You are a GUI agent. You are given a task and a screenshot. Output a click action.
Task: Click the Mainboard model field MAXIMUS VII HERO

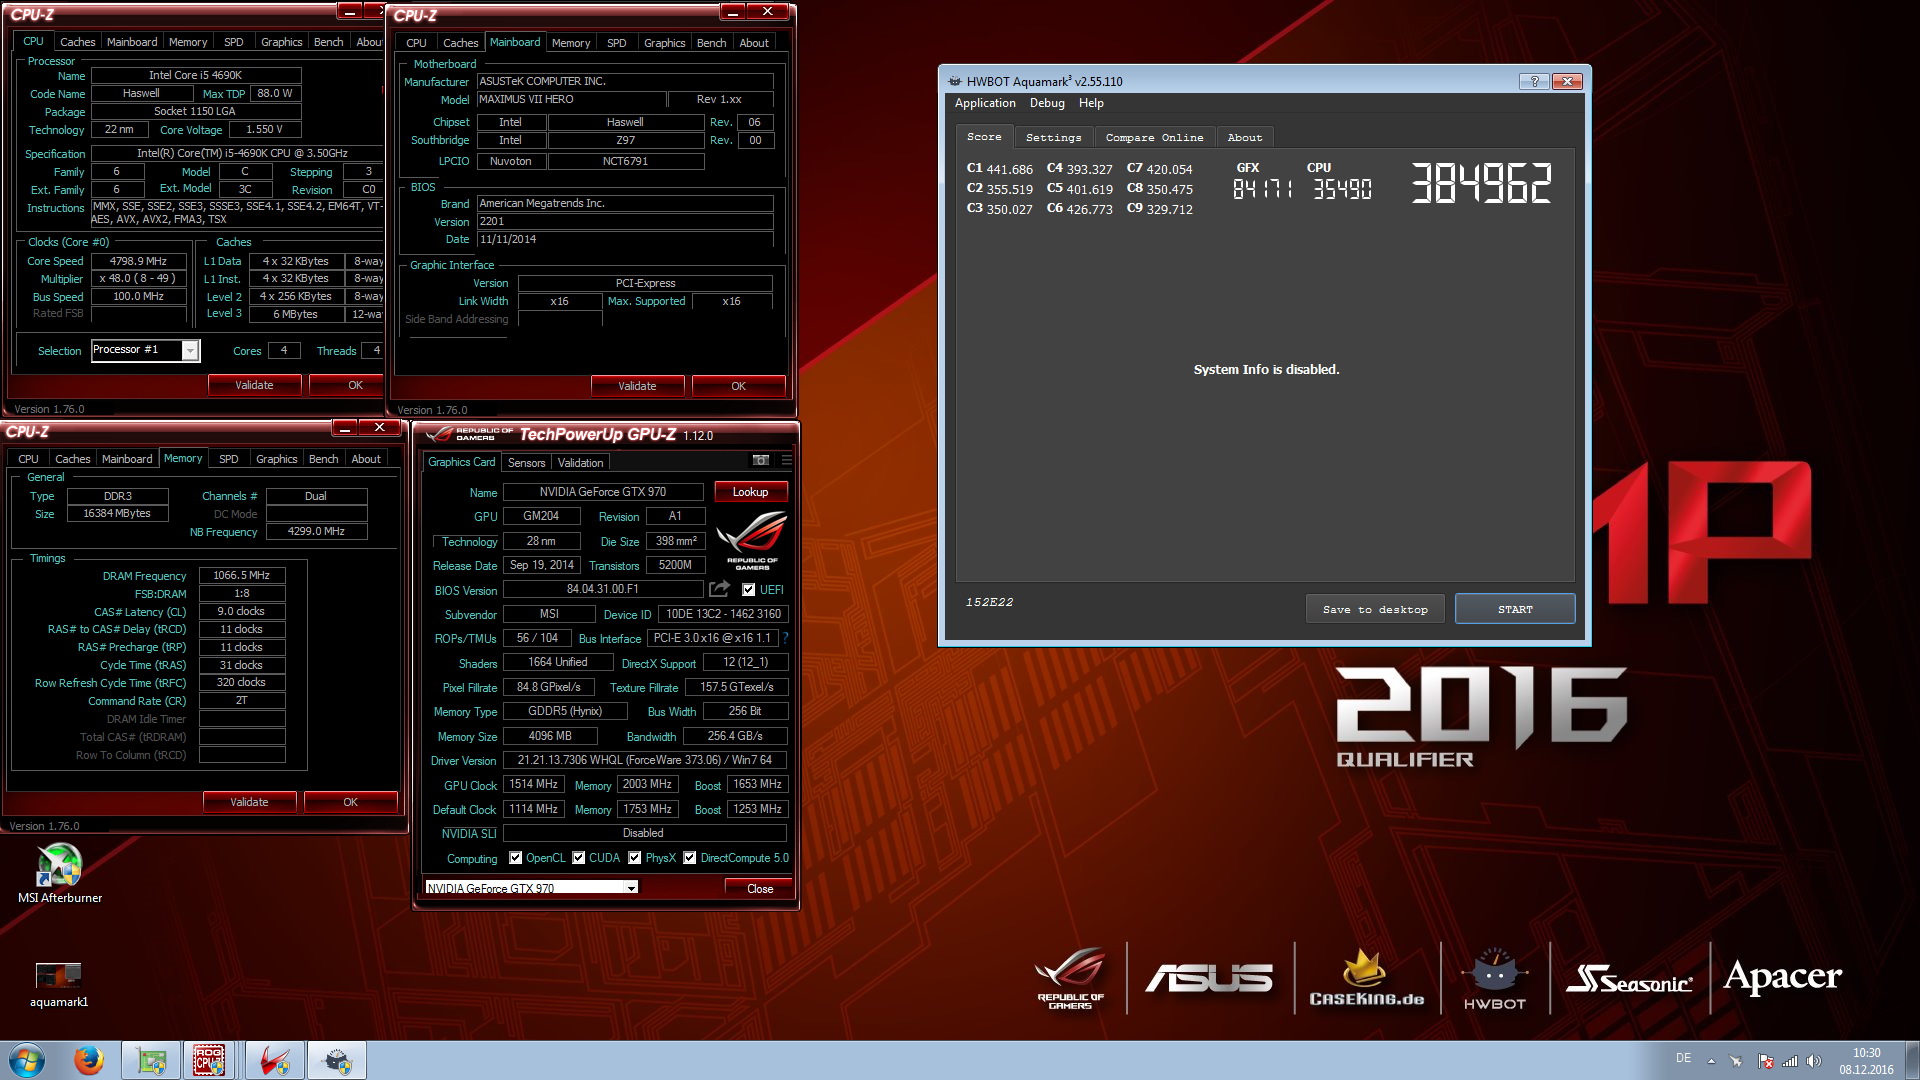[571, 100]
